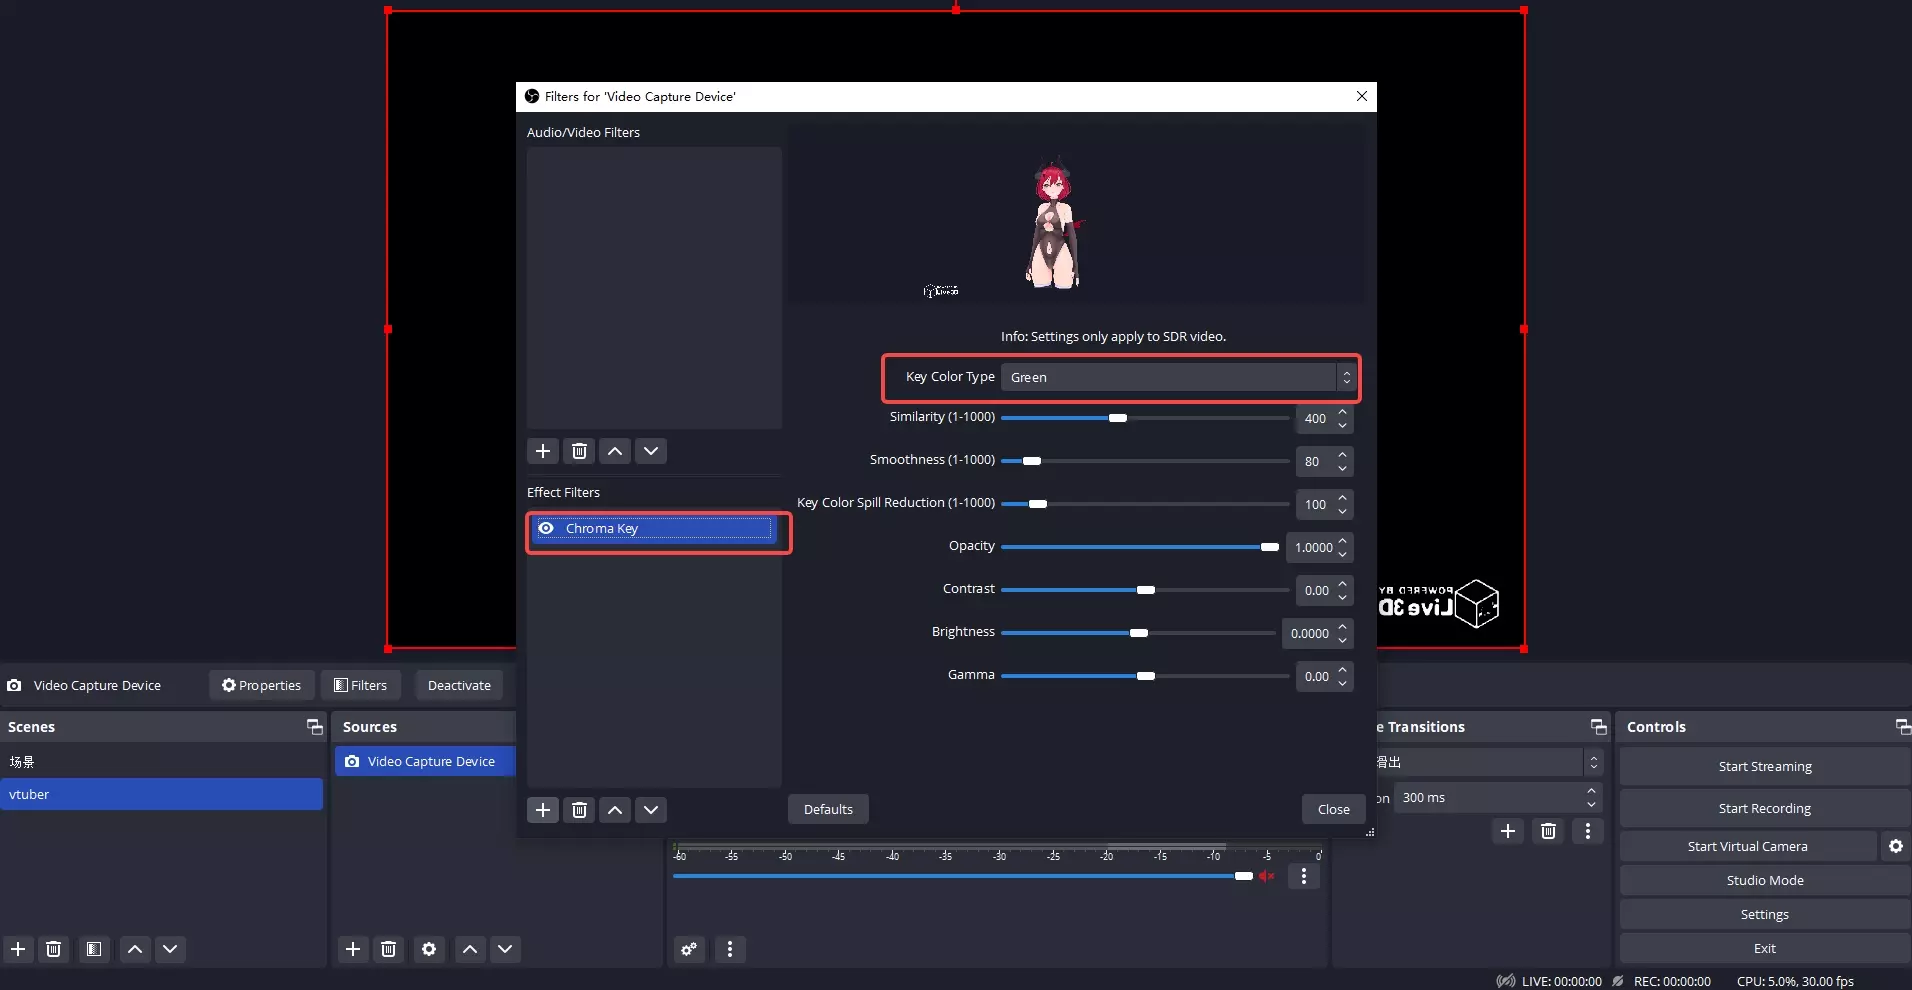Open Filters from the source toolbar
Viewport: 1912px width, 990px height.
pos(361,685)
